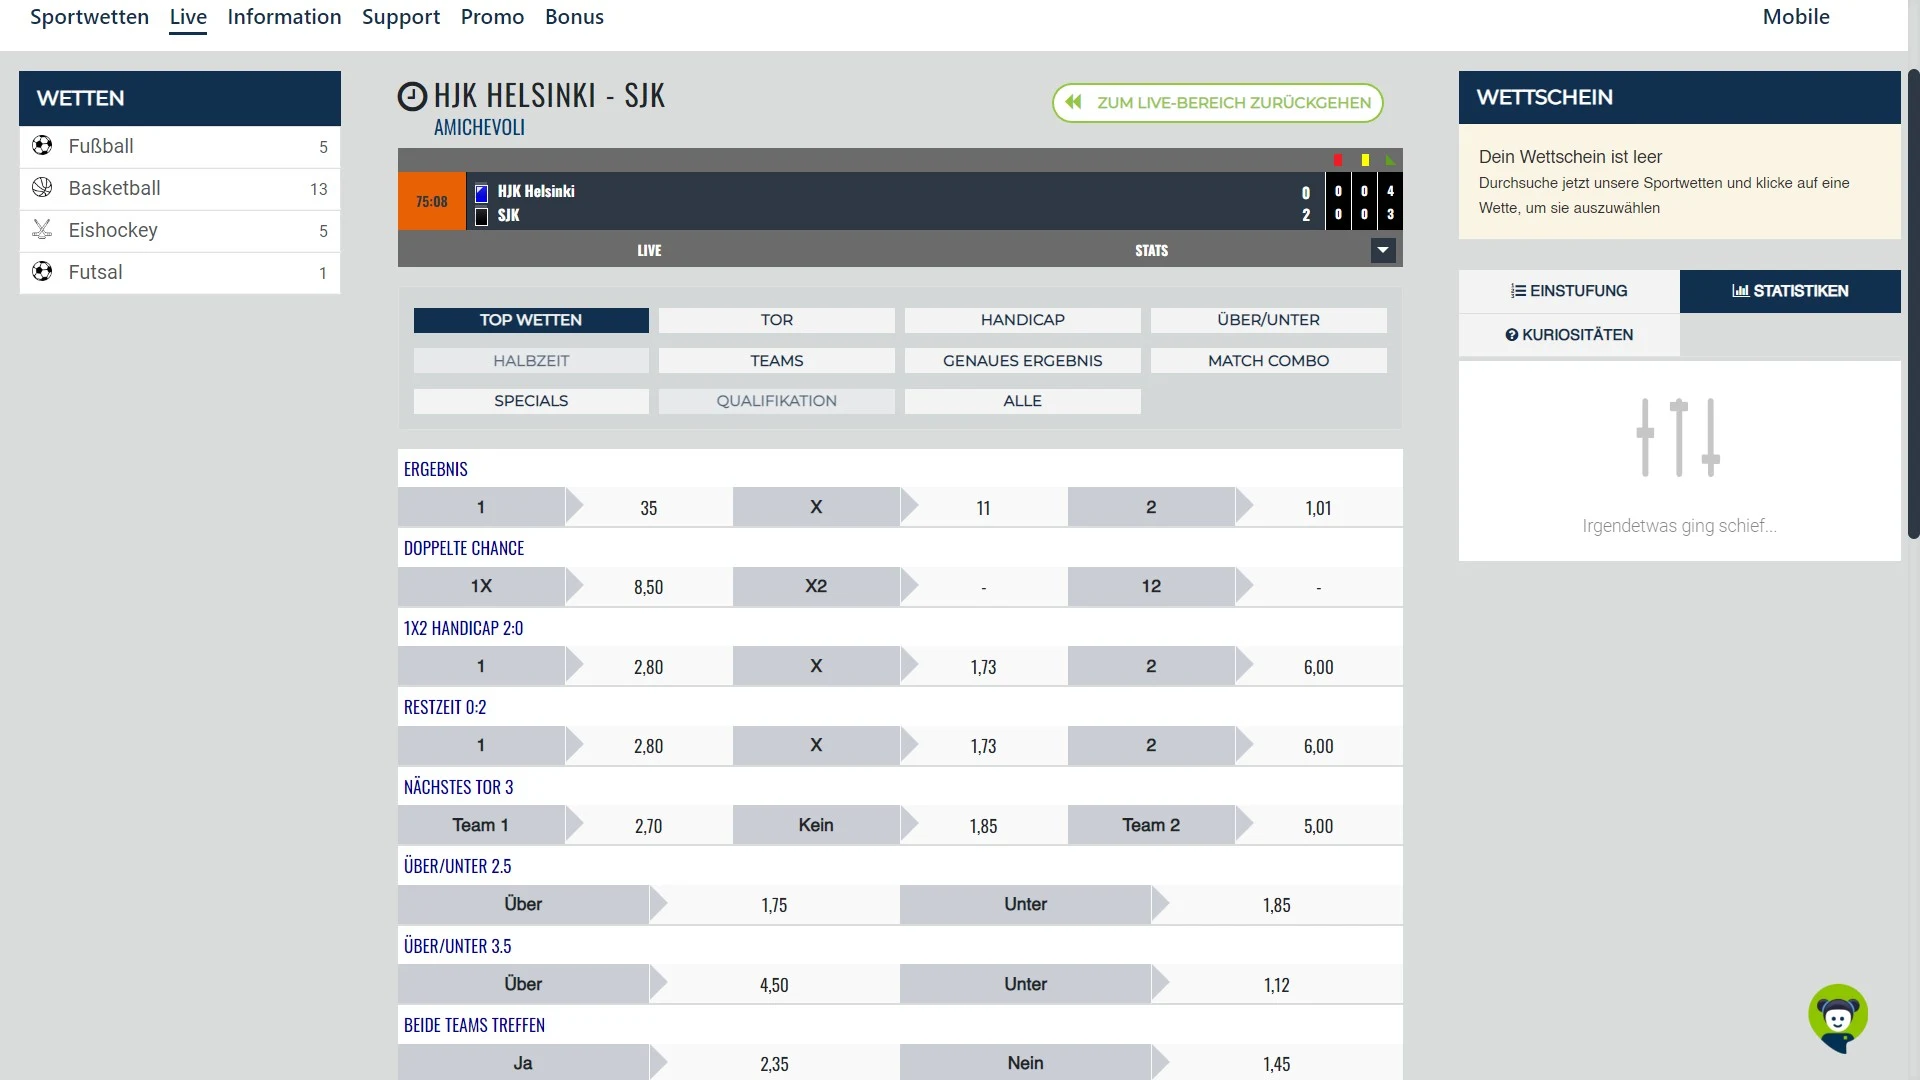Click the page vertical scrollbar
1920x1080 pixels.
tap(1913, 304)
